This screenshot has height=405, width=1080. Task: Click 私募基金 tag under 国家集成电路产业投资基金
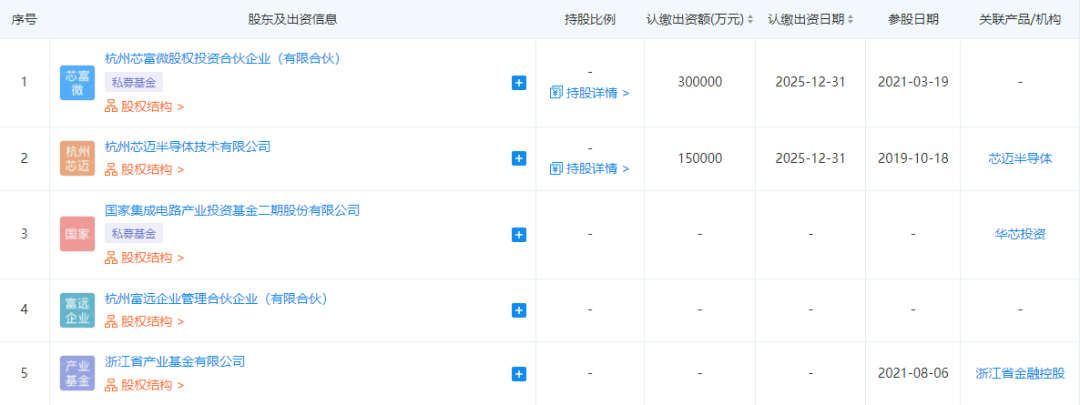pos(134,233)
